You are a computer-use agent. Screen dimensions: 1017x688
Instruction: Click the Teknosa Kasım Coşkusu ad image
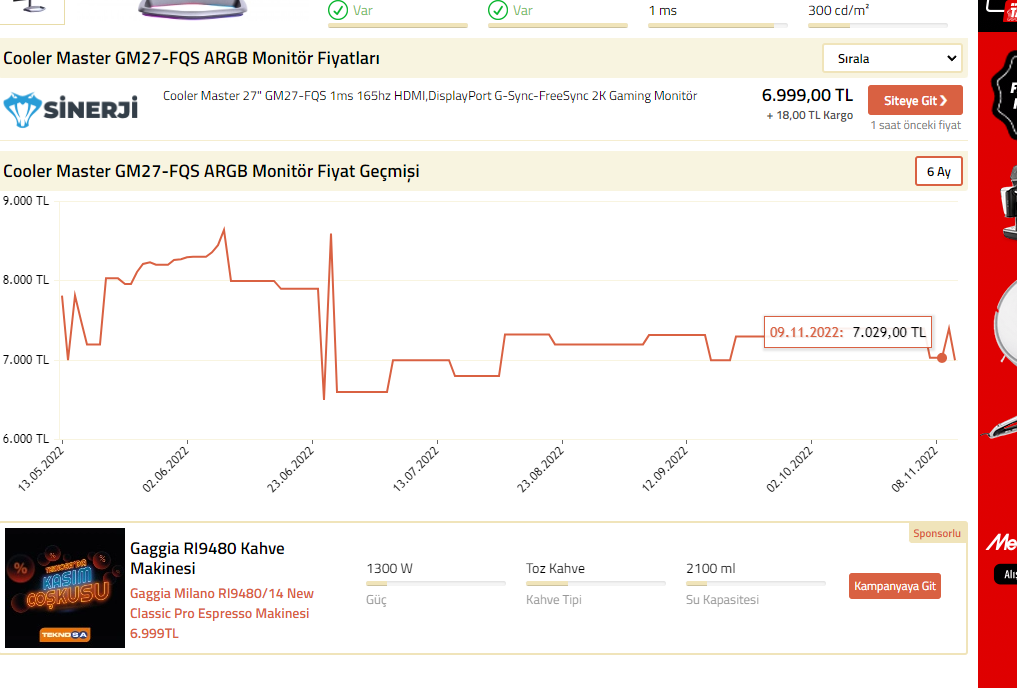65,588
